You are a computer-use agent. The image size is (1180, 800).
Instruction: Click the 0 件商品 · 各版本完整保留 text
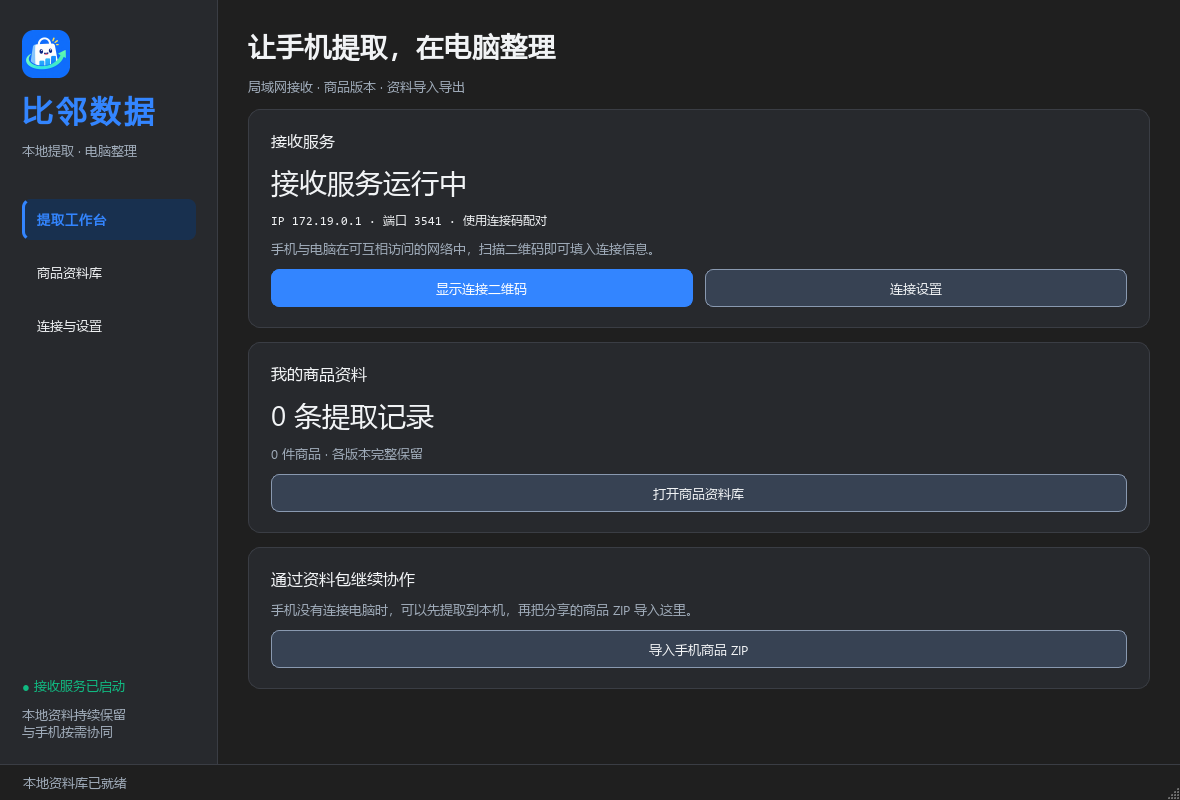point(347,455)
